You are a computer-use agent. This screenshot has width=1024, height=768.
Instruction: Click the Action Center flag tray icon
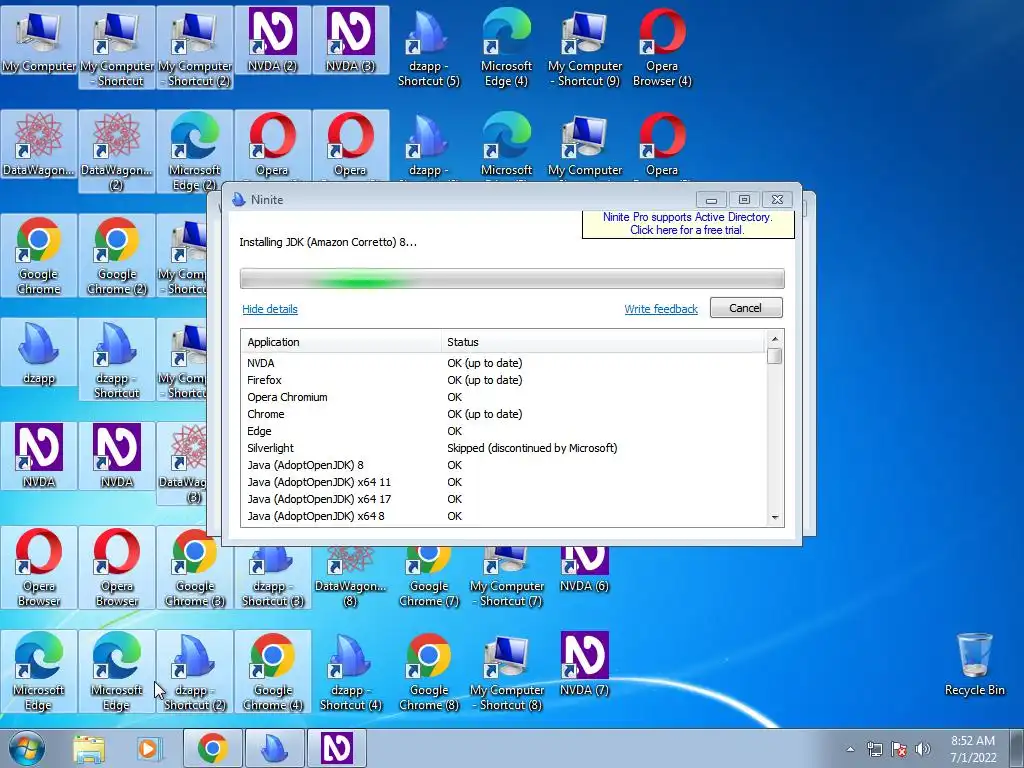tap(899, 749)
